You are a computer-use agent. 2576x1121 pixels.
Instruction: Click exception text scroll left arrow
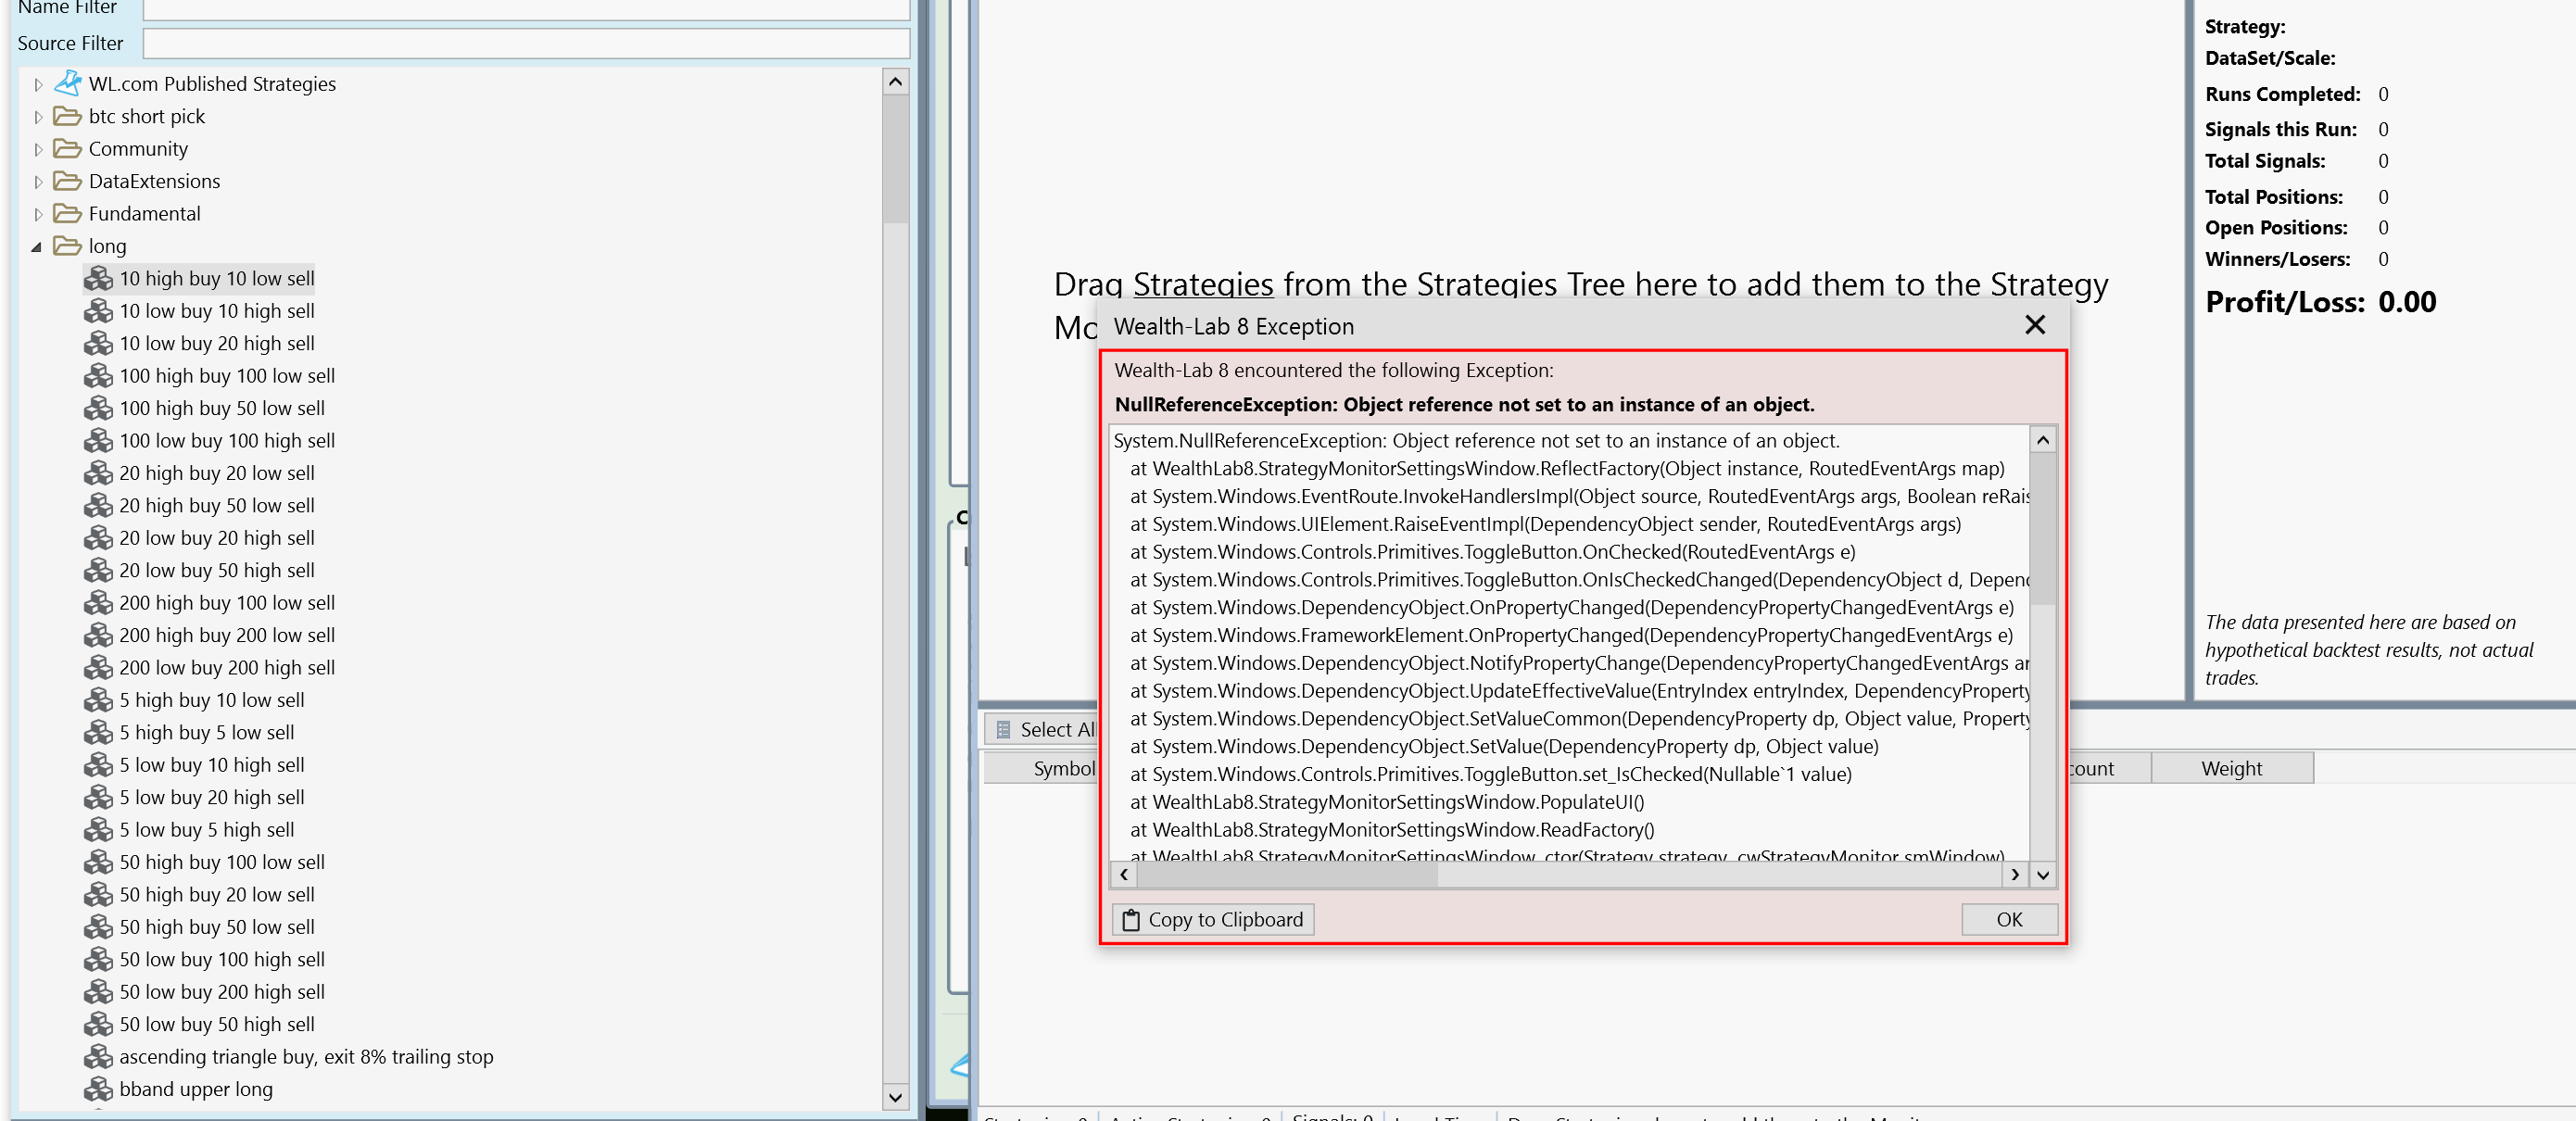[1124, 875]
